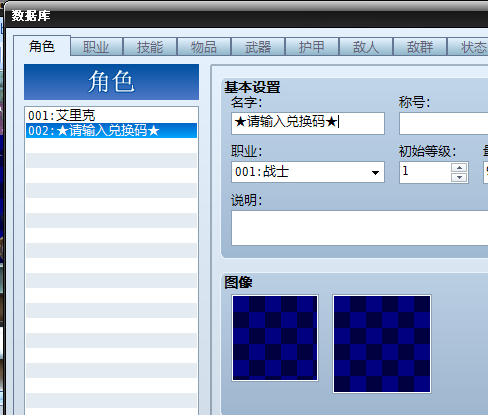Open the 敌人 tab
Image resolution: width=488 pixels, height=415 pixels.
366,47
